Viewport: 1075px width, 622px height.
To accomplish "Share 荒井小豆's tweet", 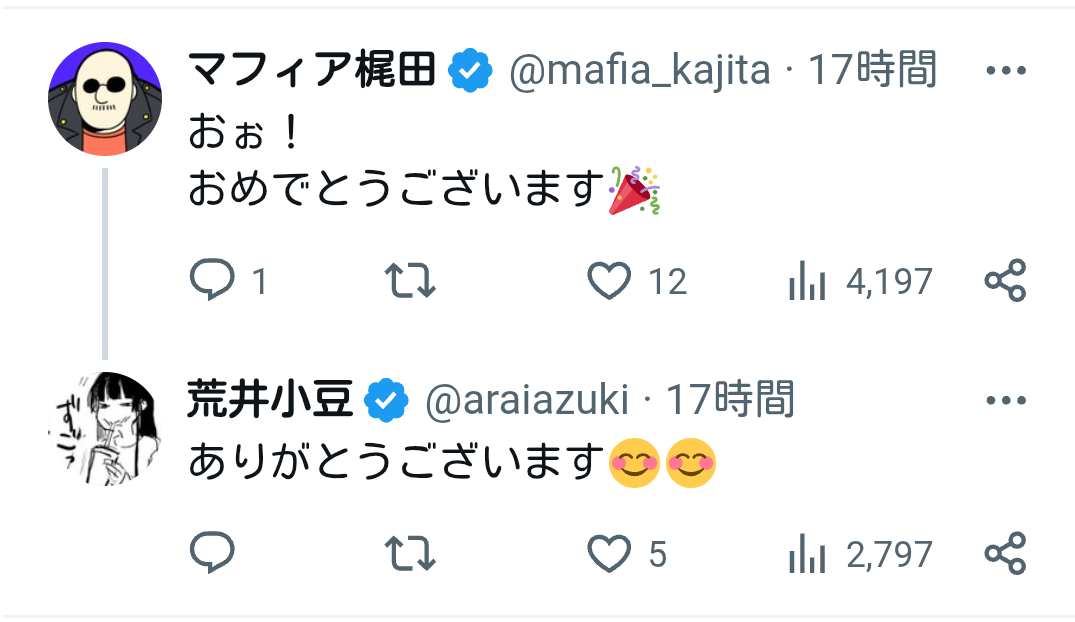I will [1005, 553].
